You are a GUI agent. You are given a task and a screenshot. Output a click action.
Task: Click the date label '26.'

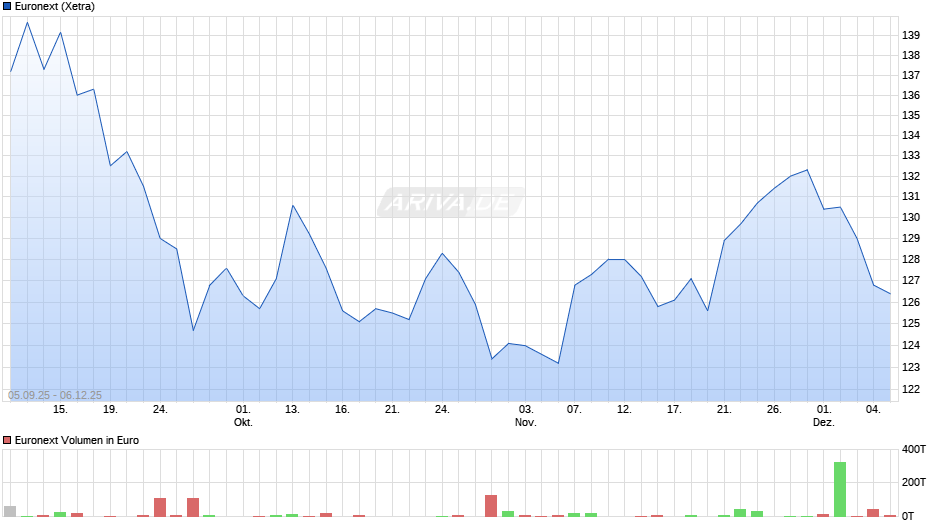pos(774,410)
